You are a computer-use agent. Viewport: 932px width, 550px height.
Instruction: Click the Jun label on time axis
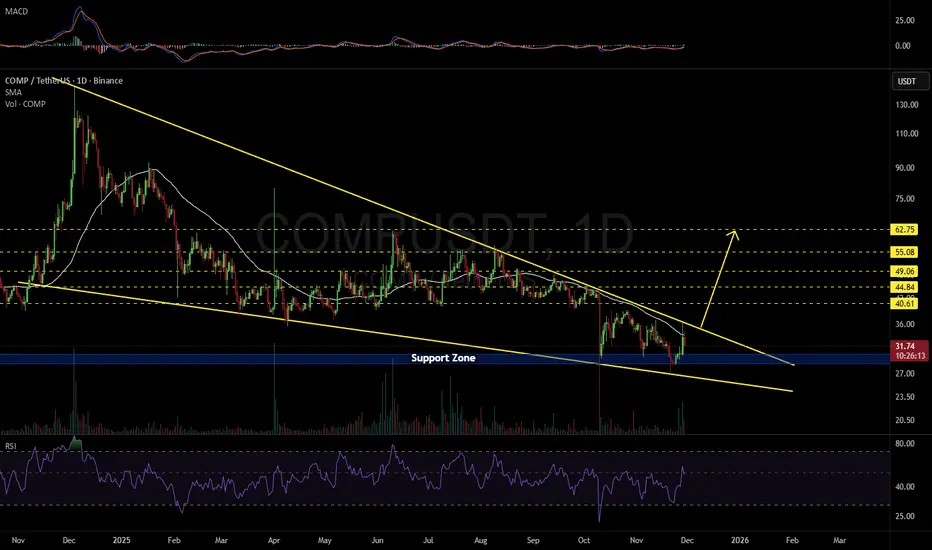(377, 540)
